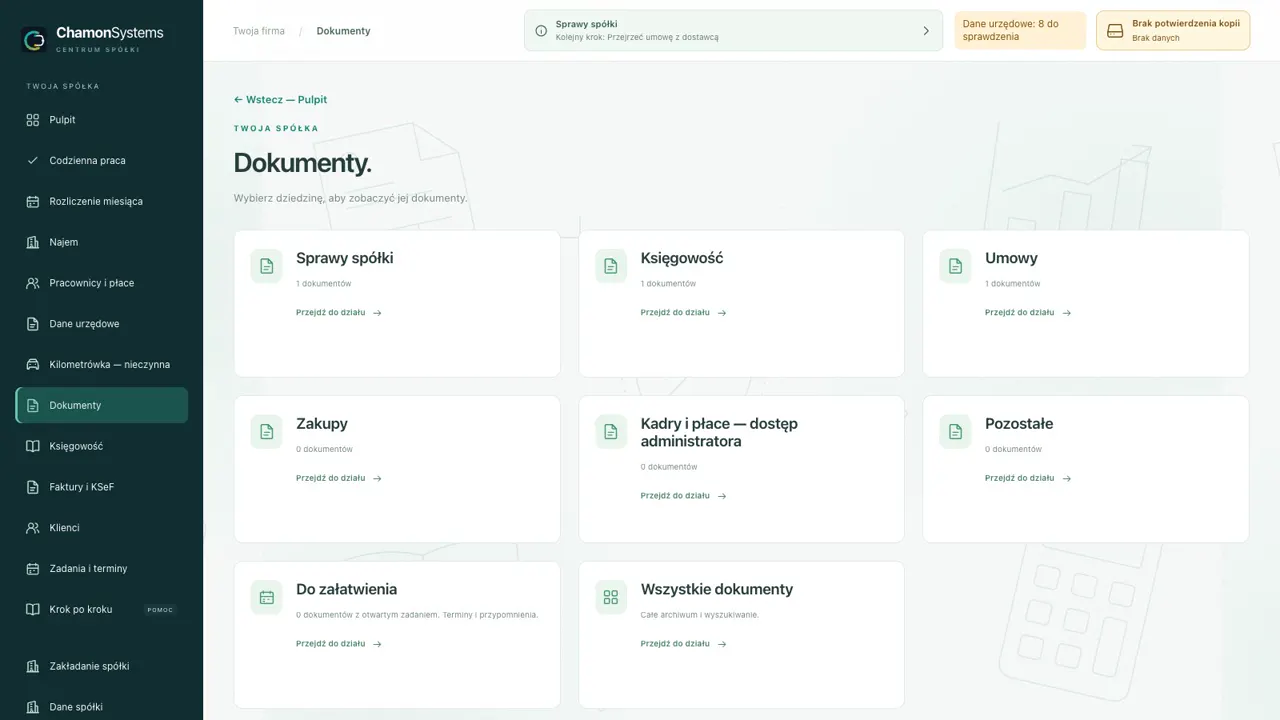The image size is (1280, 720).
Task: Open the Dane urzędowe: 8 do sprawdzenia notice
Action: pos(1020,30)
